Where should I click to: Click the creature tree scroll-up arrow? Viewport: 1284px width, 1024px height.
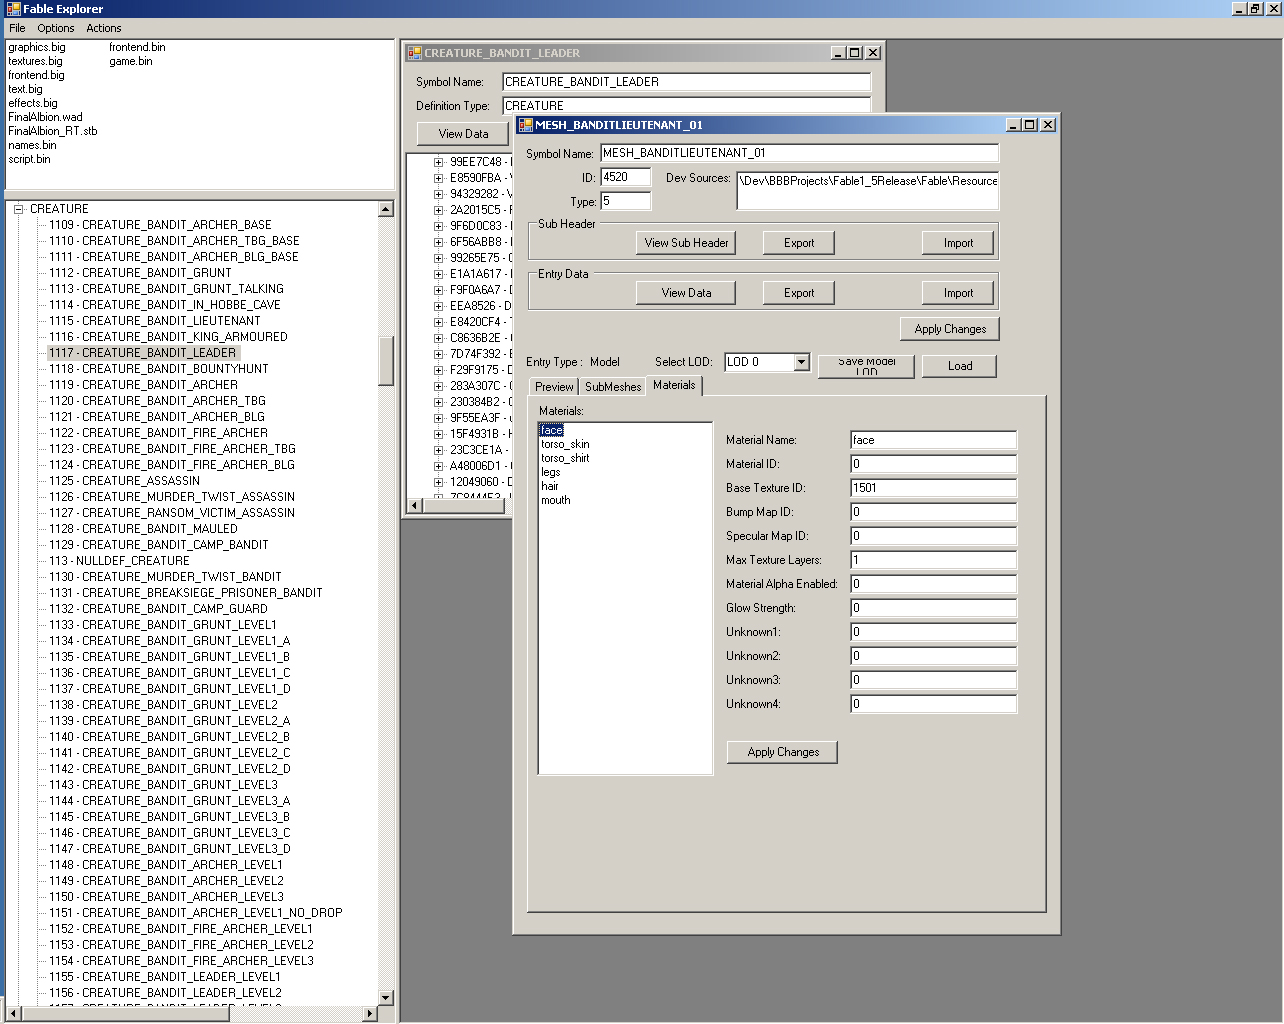(386, 209)
